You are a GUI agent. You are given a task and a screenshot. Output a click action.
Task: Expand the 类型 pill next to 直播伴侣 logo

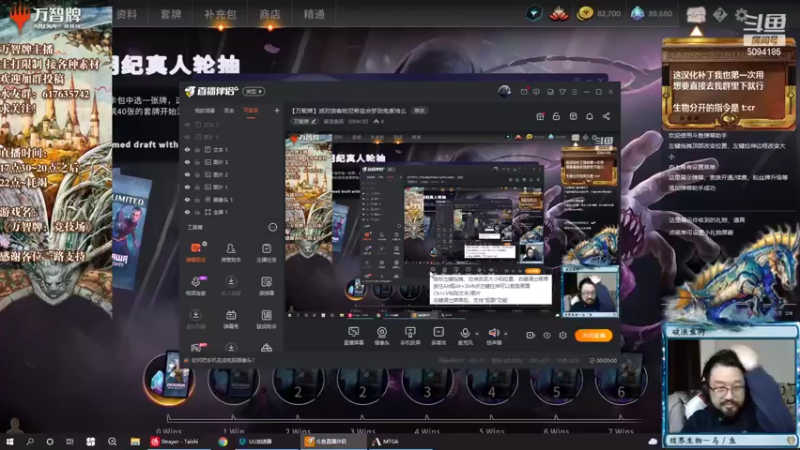254,91
